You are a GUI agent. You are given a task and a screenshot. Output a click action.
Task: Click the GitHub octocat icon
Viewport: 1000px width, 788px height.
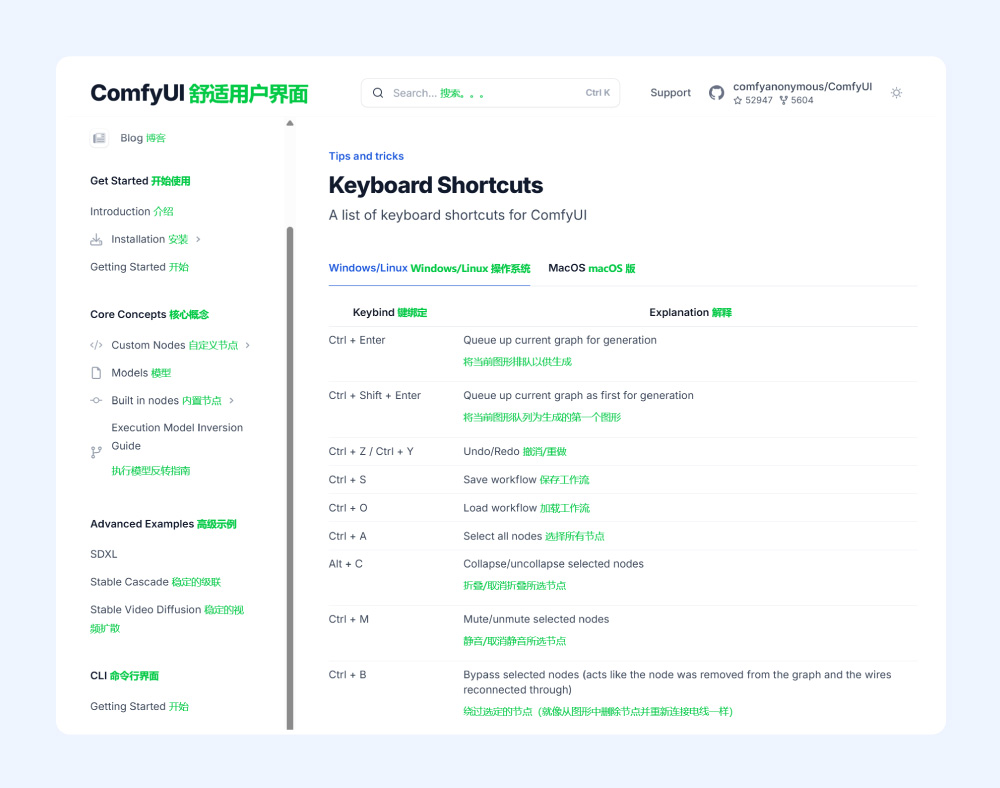[716, 93]
